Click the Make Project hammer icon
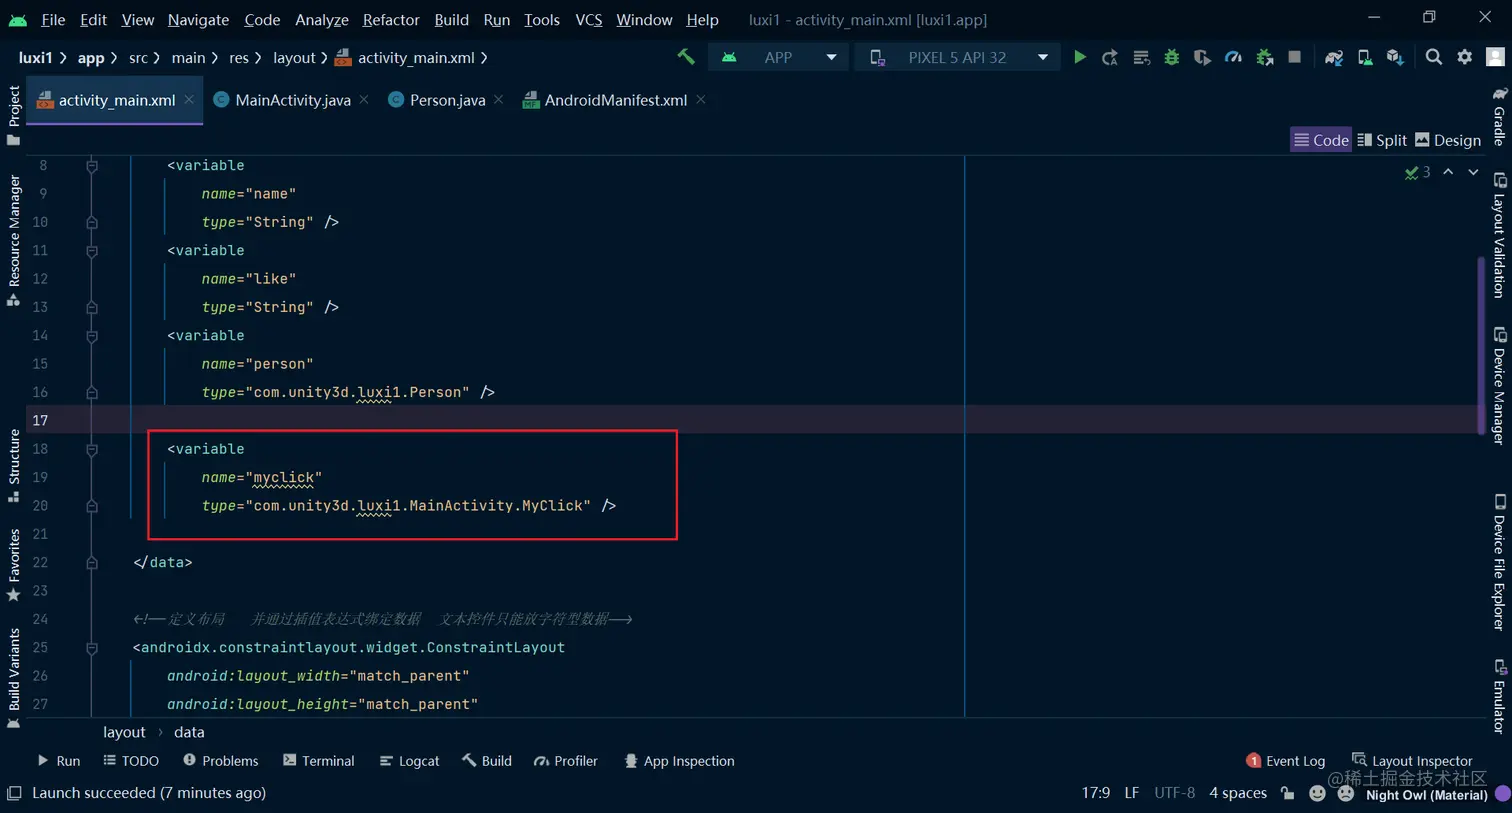This screenshot has height=813, width=1512. (686, 57)
